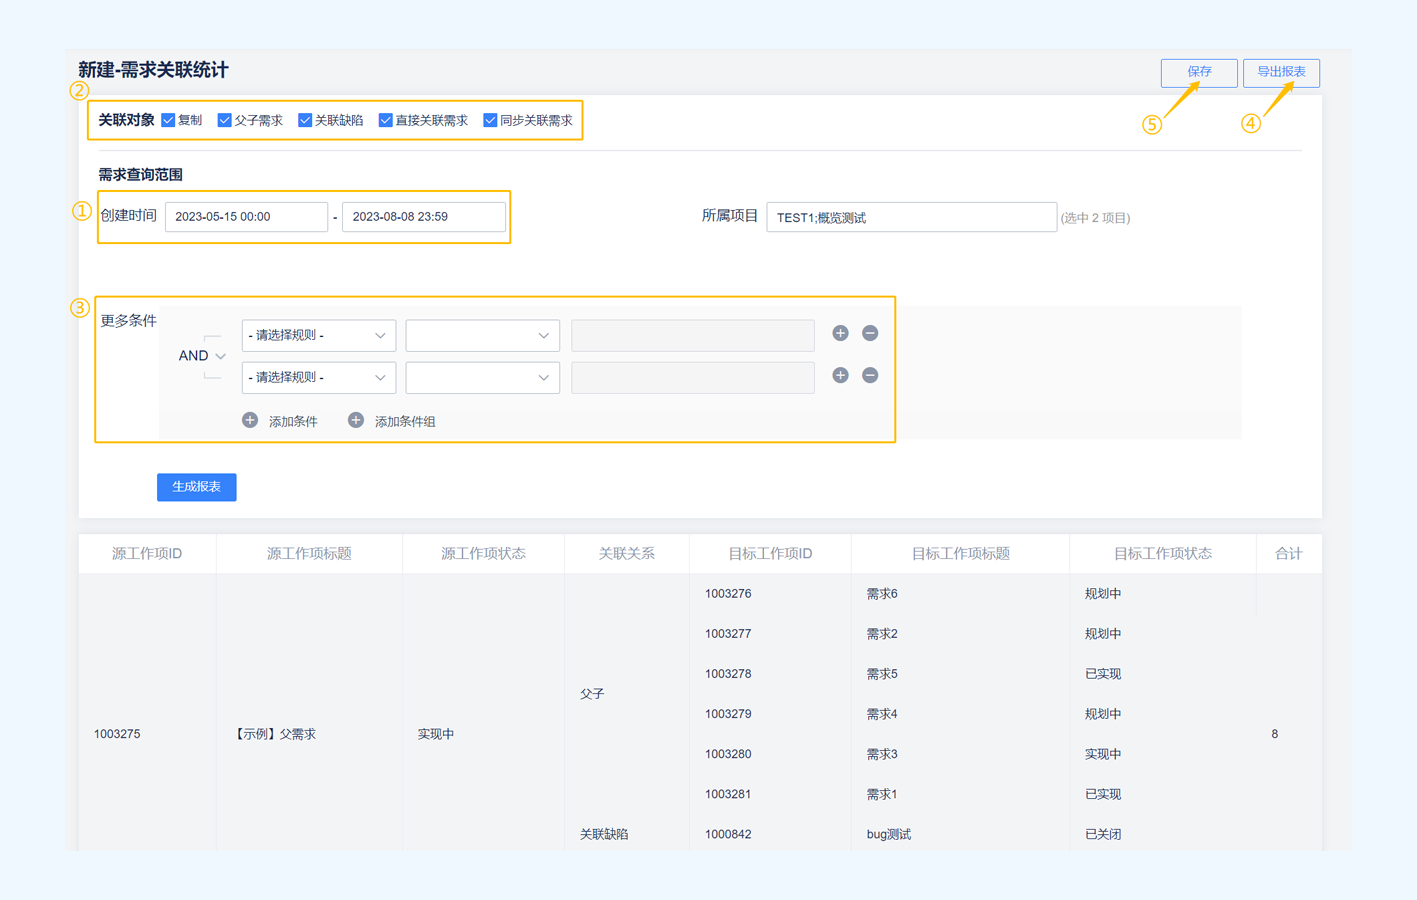Click the plus icon beside 添加条件组
The image size is (1417, 900).
[355, 420]
